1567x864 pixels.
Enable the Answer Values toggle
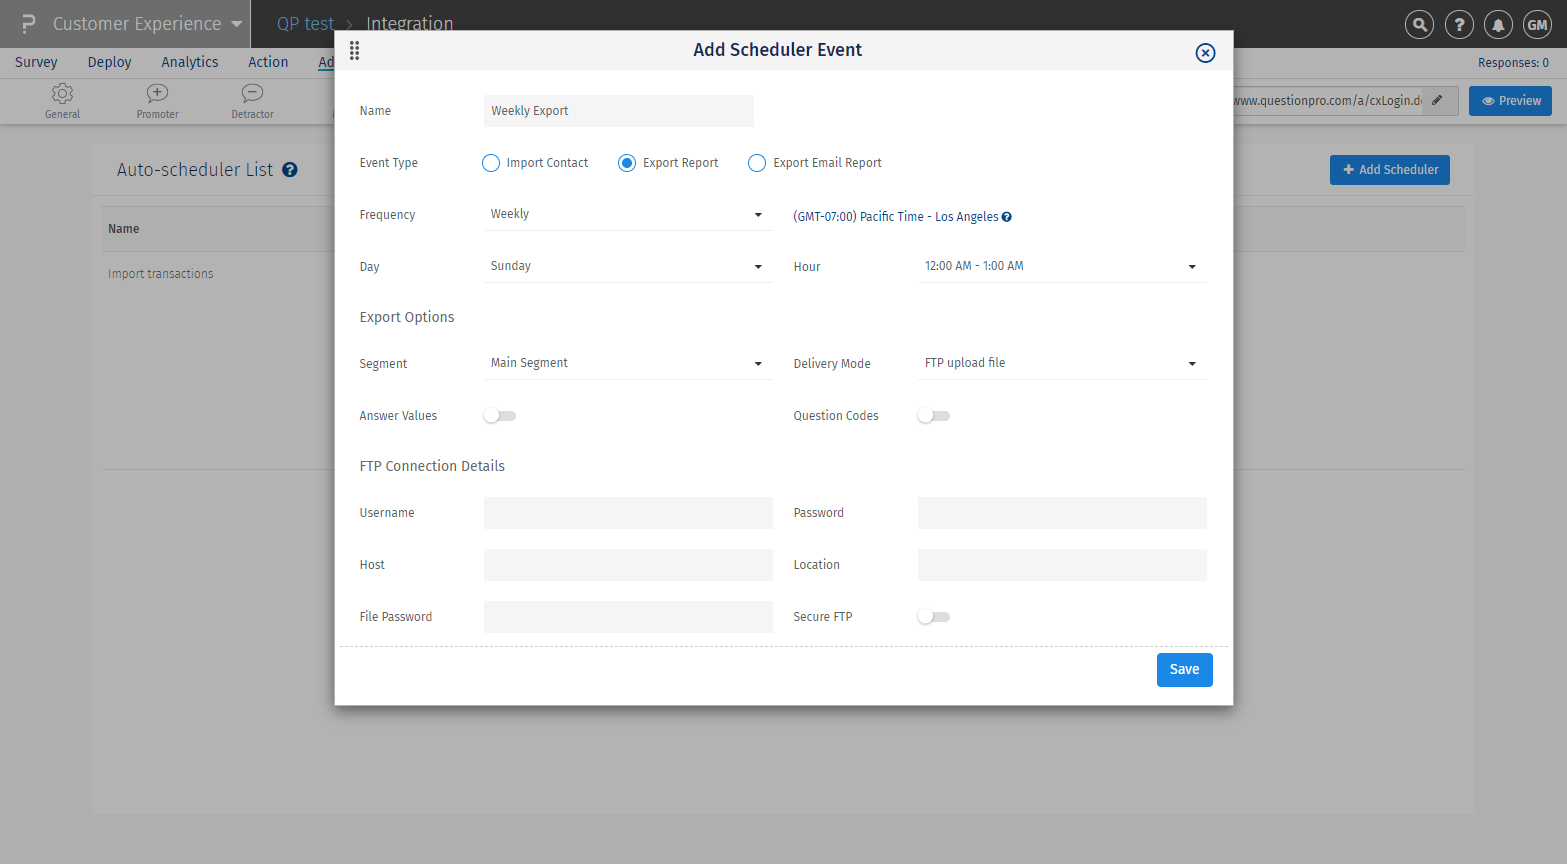[500, 416]
